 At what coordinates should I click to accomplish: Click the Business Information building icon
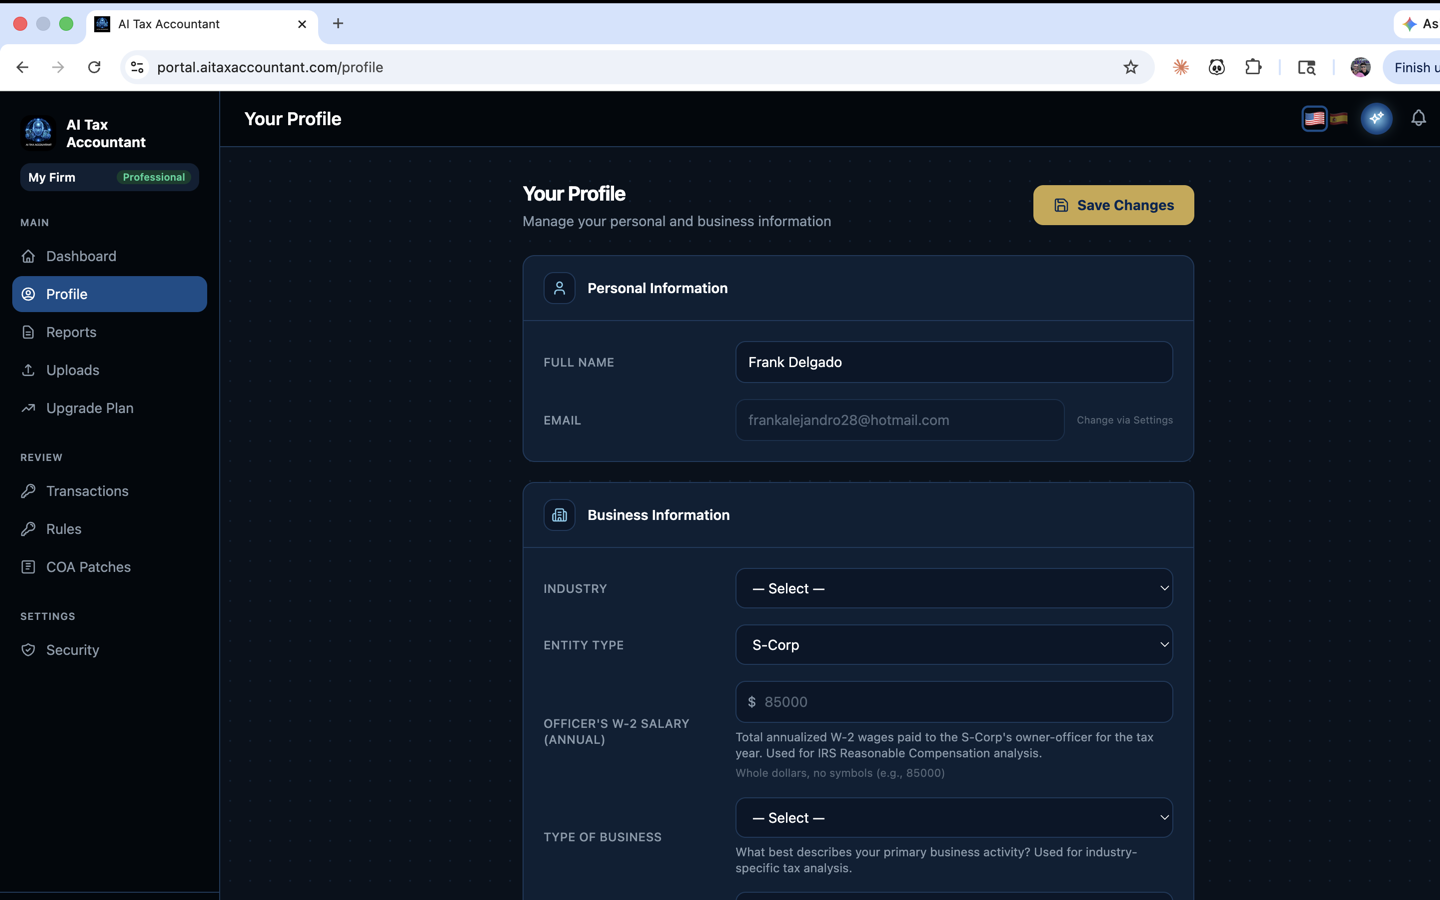(559, 515)
